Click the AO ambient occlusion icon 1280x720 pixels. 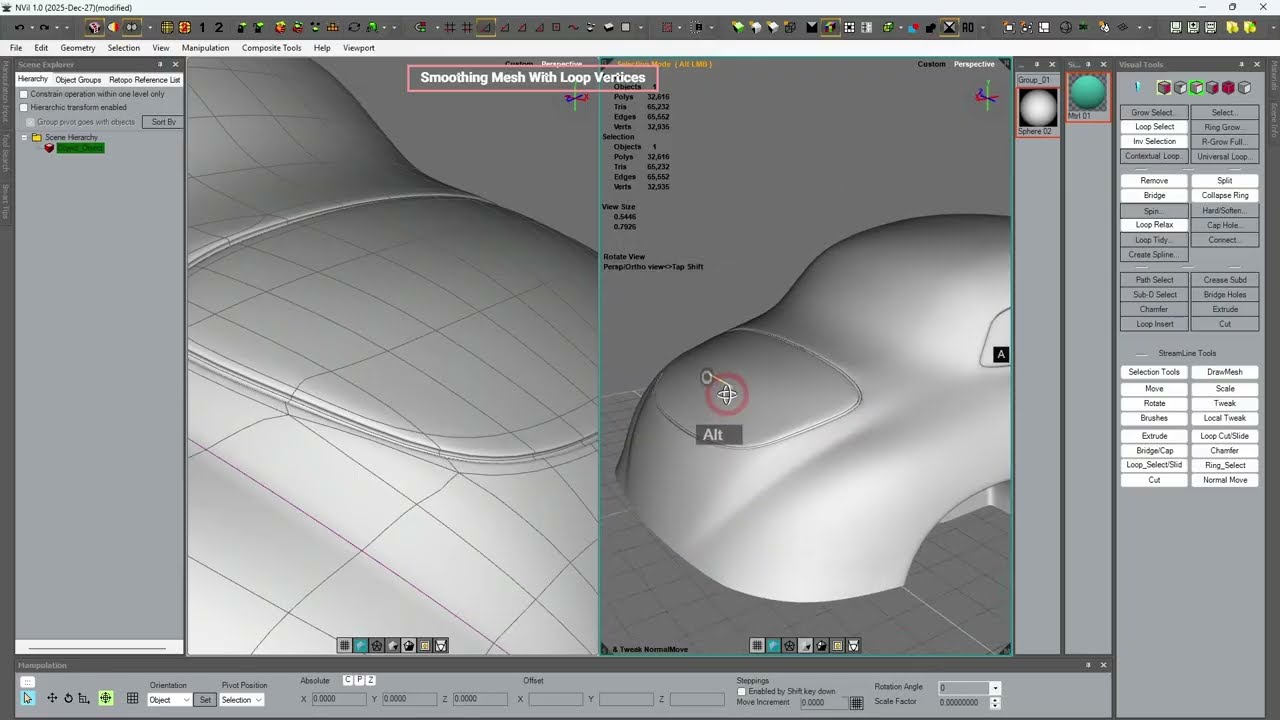click(968, 28)
